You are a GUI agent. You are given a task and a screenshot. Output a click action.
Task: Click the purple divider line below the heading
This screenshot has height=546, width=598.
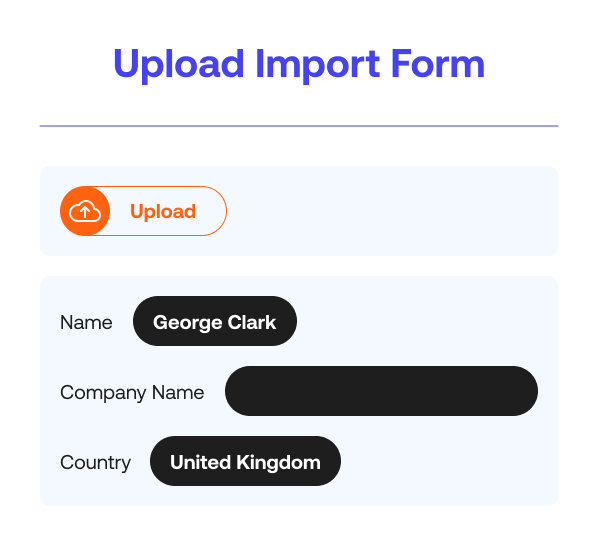(x=299, y=126)
